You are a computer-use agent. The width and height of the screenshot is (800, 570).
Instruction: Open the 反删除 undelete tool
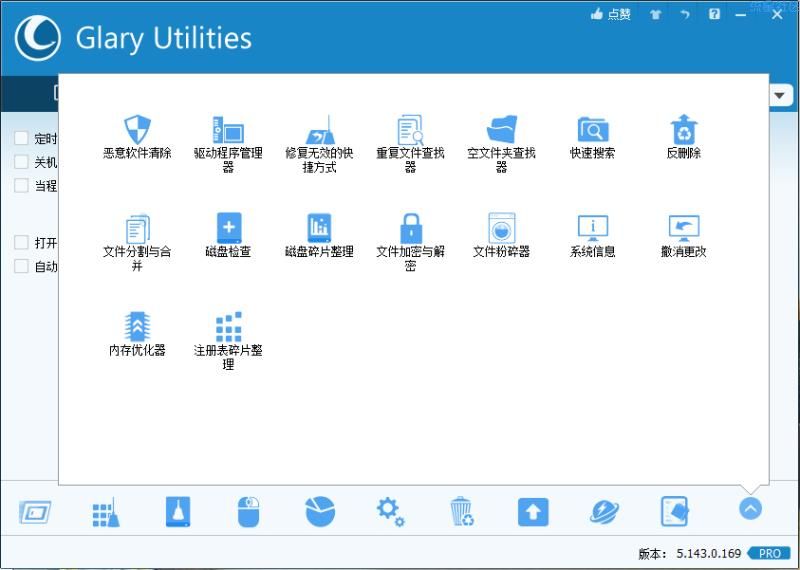point(683,137)
